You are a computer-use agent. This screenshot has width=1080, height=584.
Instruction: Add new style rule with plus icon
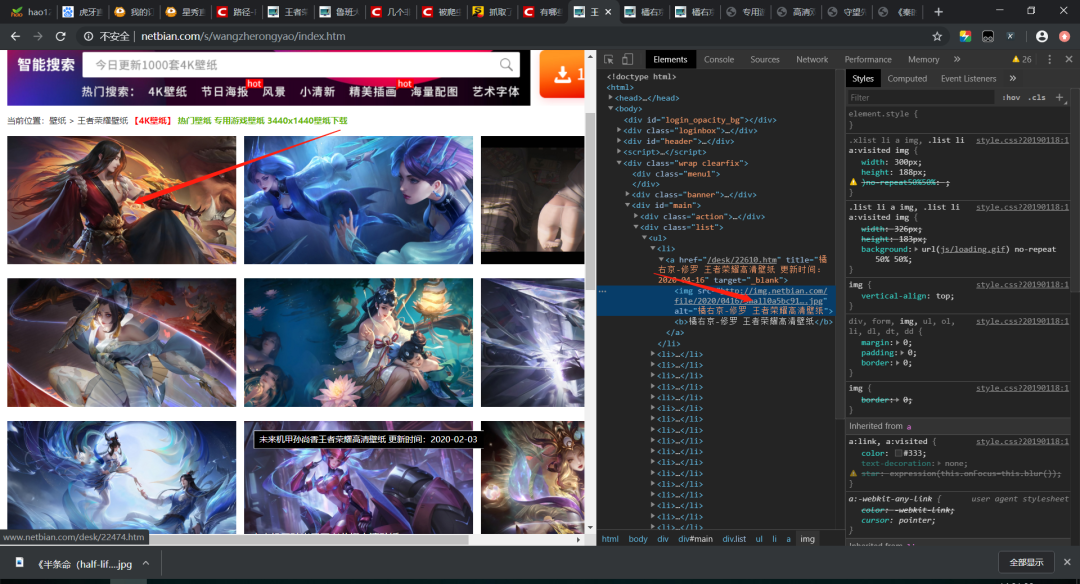(1059, 97)
